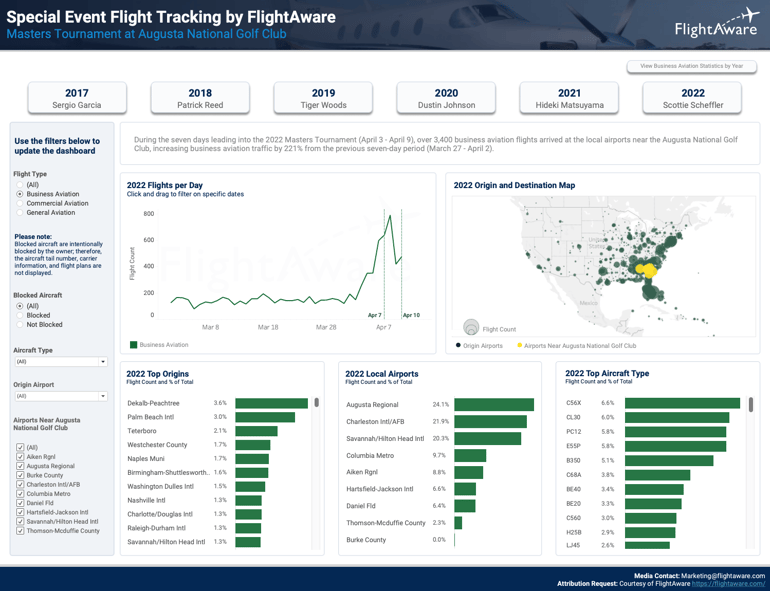Uncheck the Thomson-Mcduffie County checkbox
The image size is (770, 591).
coord(20,531)
